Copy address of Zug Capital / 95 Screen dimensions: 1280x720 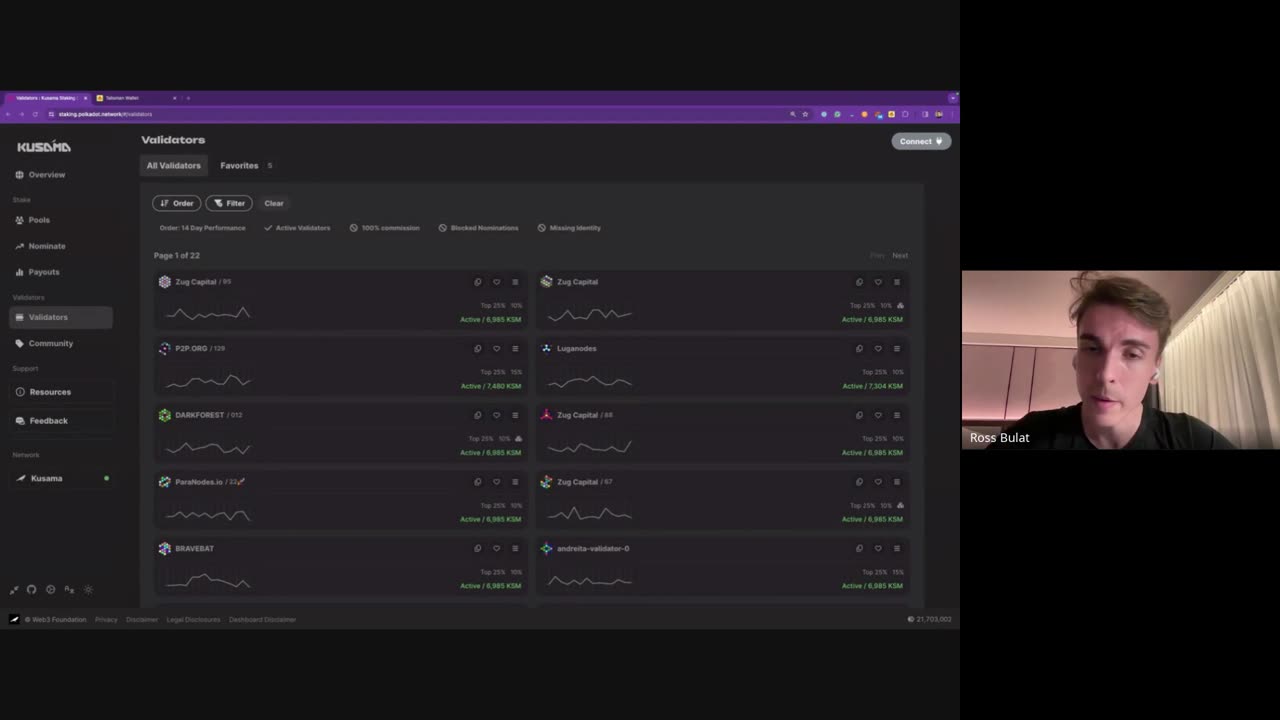tap(478, 282)
